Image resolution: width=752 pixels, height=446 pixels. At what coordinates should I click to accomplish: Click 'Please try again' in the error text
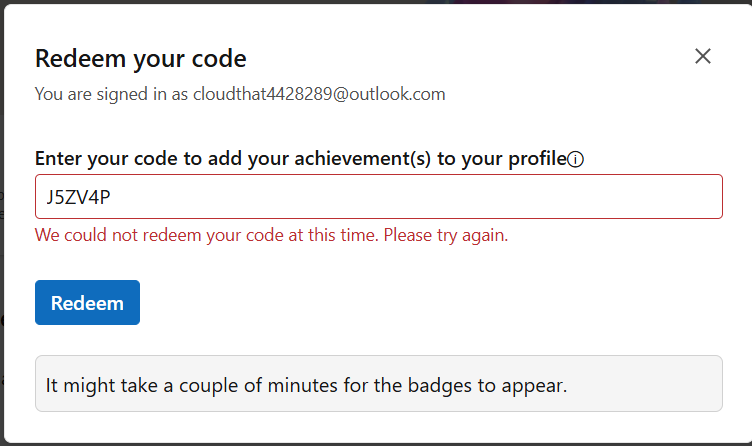tap(445, 235)
